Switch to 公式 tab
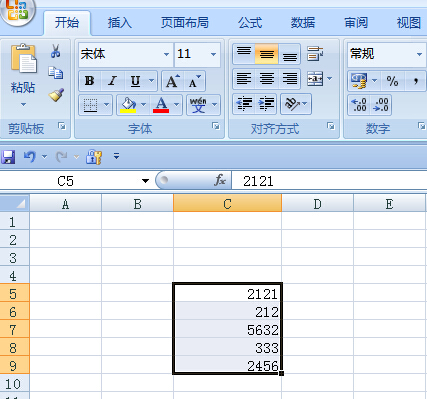Image resolution: width=427 pixels, height=399 pixels. [250, 23]
